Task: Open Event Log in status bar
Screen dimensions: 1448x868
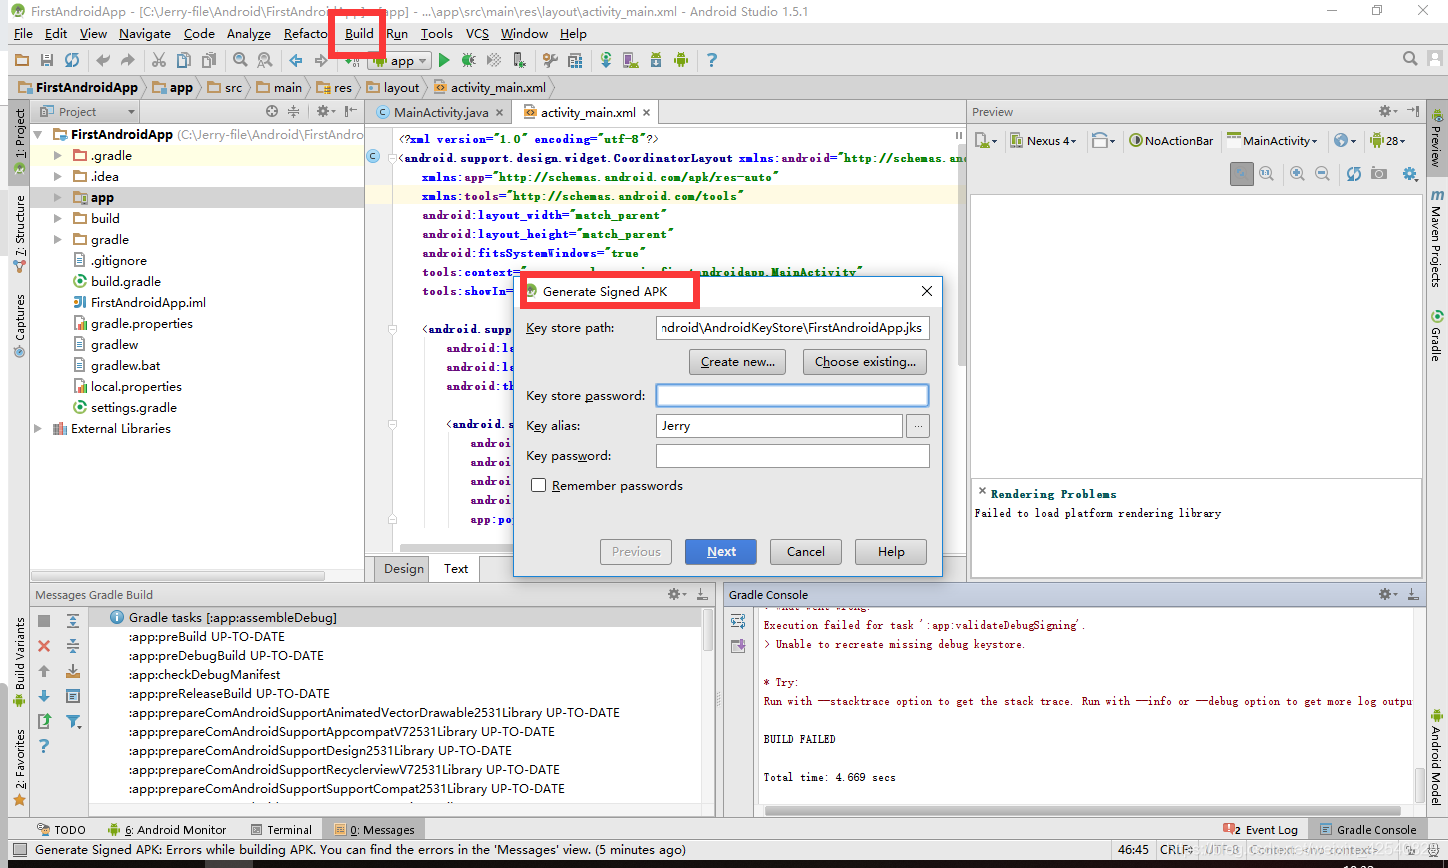Action: tap(1261, 829)
